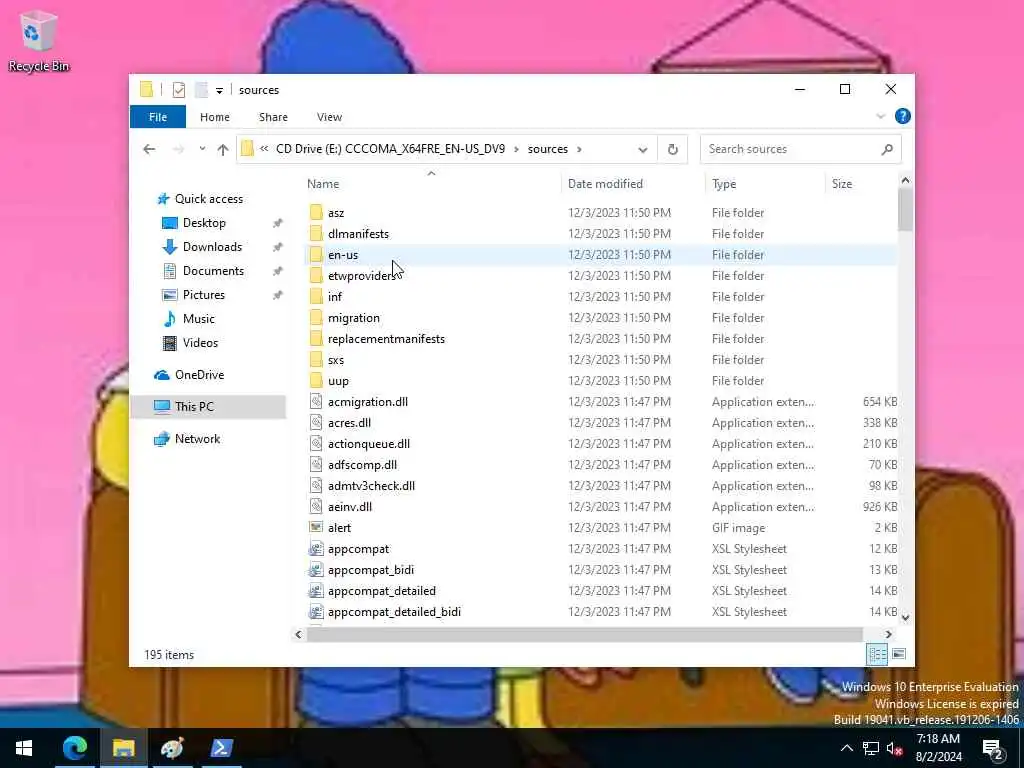
Task: Open Documents in the navigation pane
Action: coord(213,271)
